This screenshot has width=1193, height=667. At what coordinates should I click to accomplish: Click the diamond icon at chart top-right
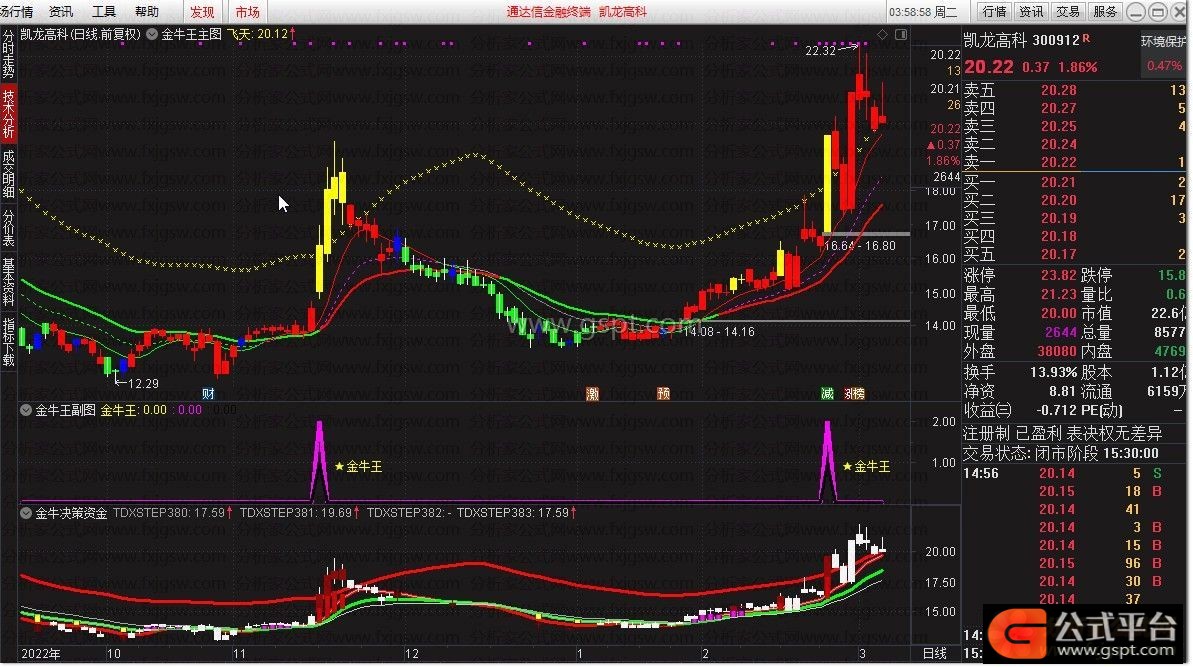point(883,34)
